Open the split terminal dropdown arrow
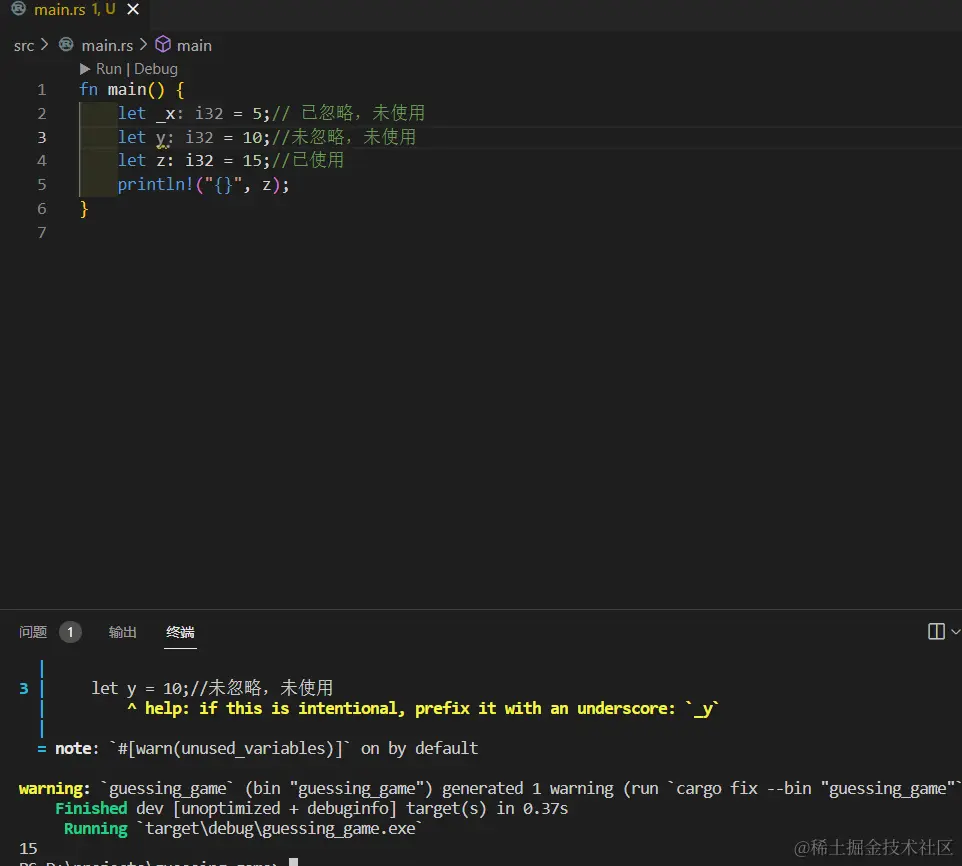Image resolution: width=962 pixels, height=866 pixels. click(x=955, y=631)
